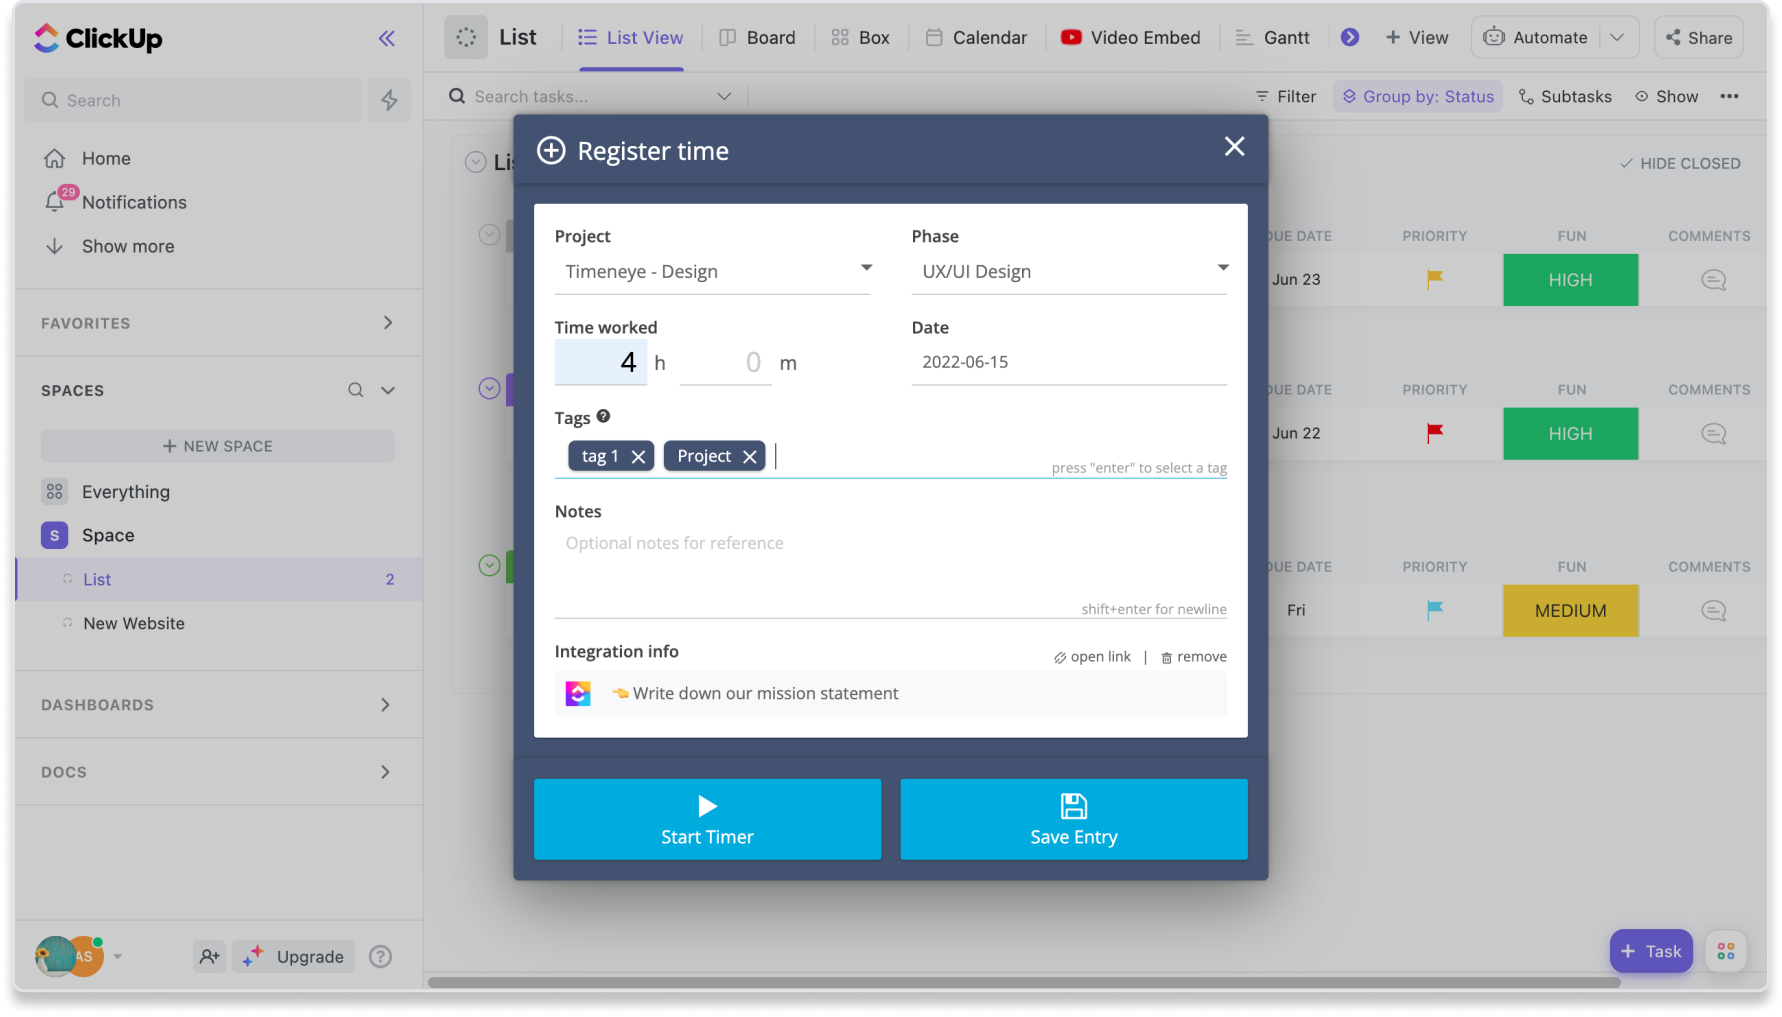The width and height of the screenshot is (1782, 1017).
Task: Click the Notes text area
Action: (x=891, y=574)
